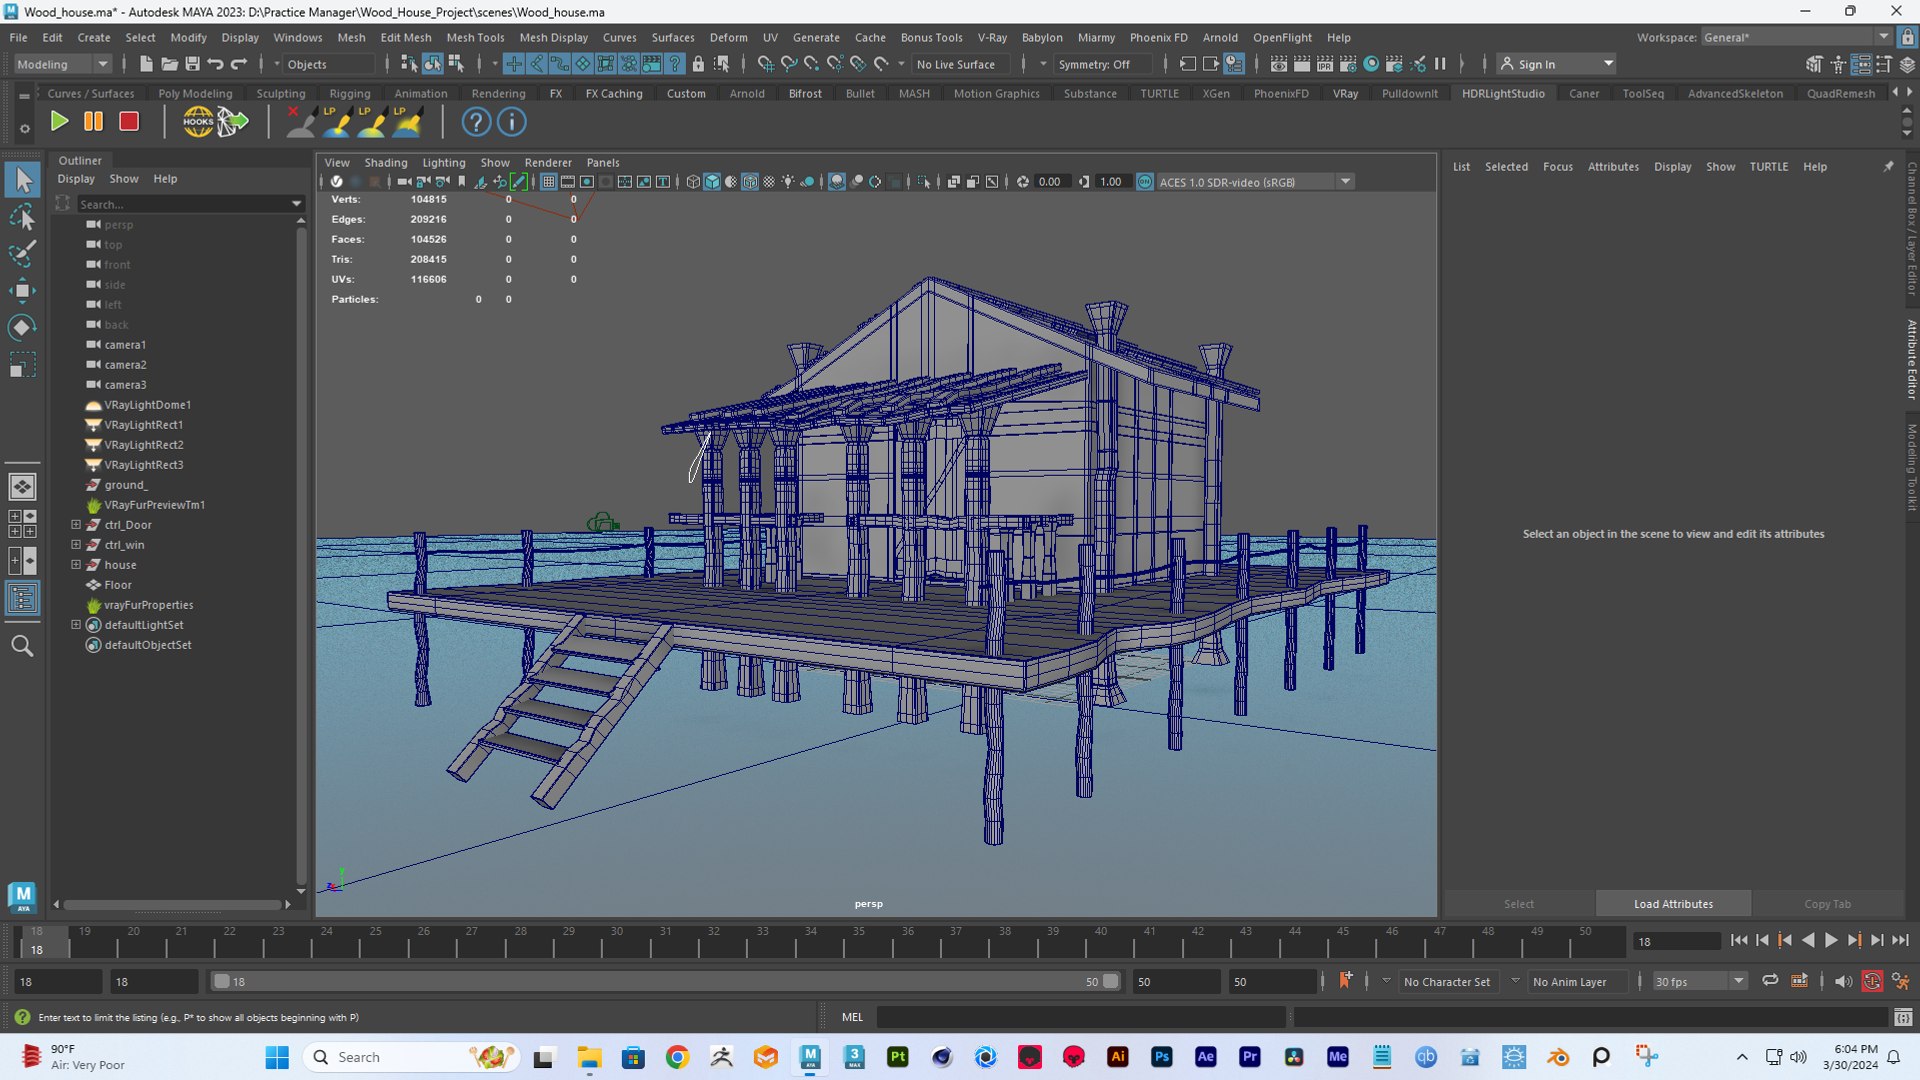Image resolution: width=1920 pixels, height=1080 pixels.
Task: Click frame 30 on the time slider
Action: (x=617, y=940)
